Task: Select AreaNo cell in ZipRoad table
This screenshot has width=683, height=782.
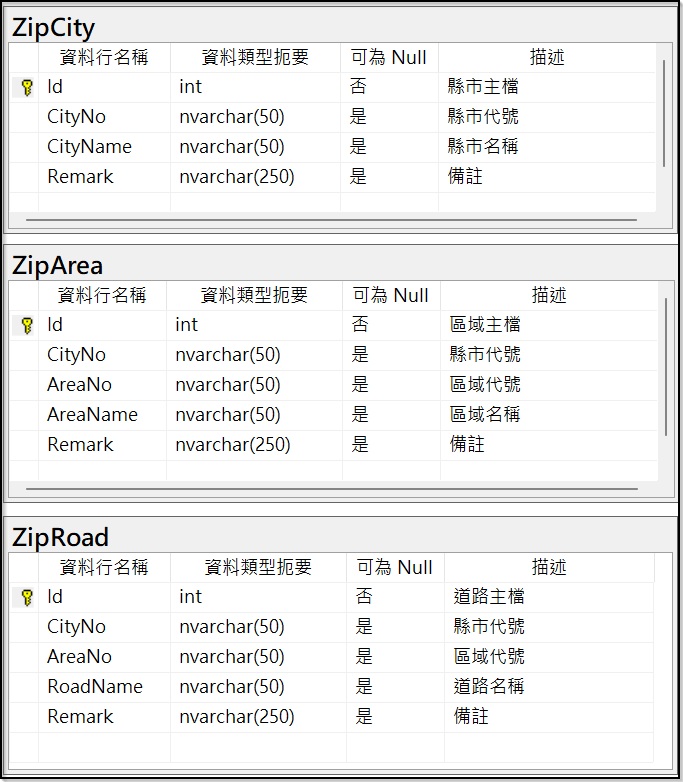Action: click(104, 657)
